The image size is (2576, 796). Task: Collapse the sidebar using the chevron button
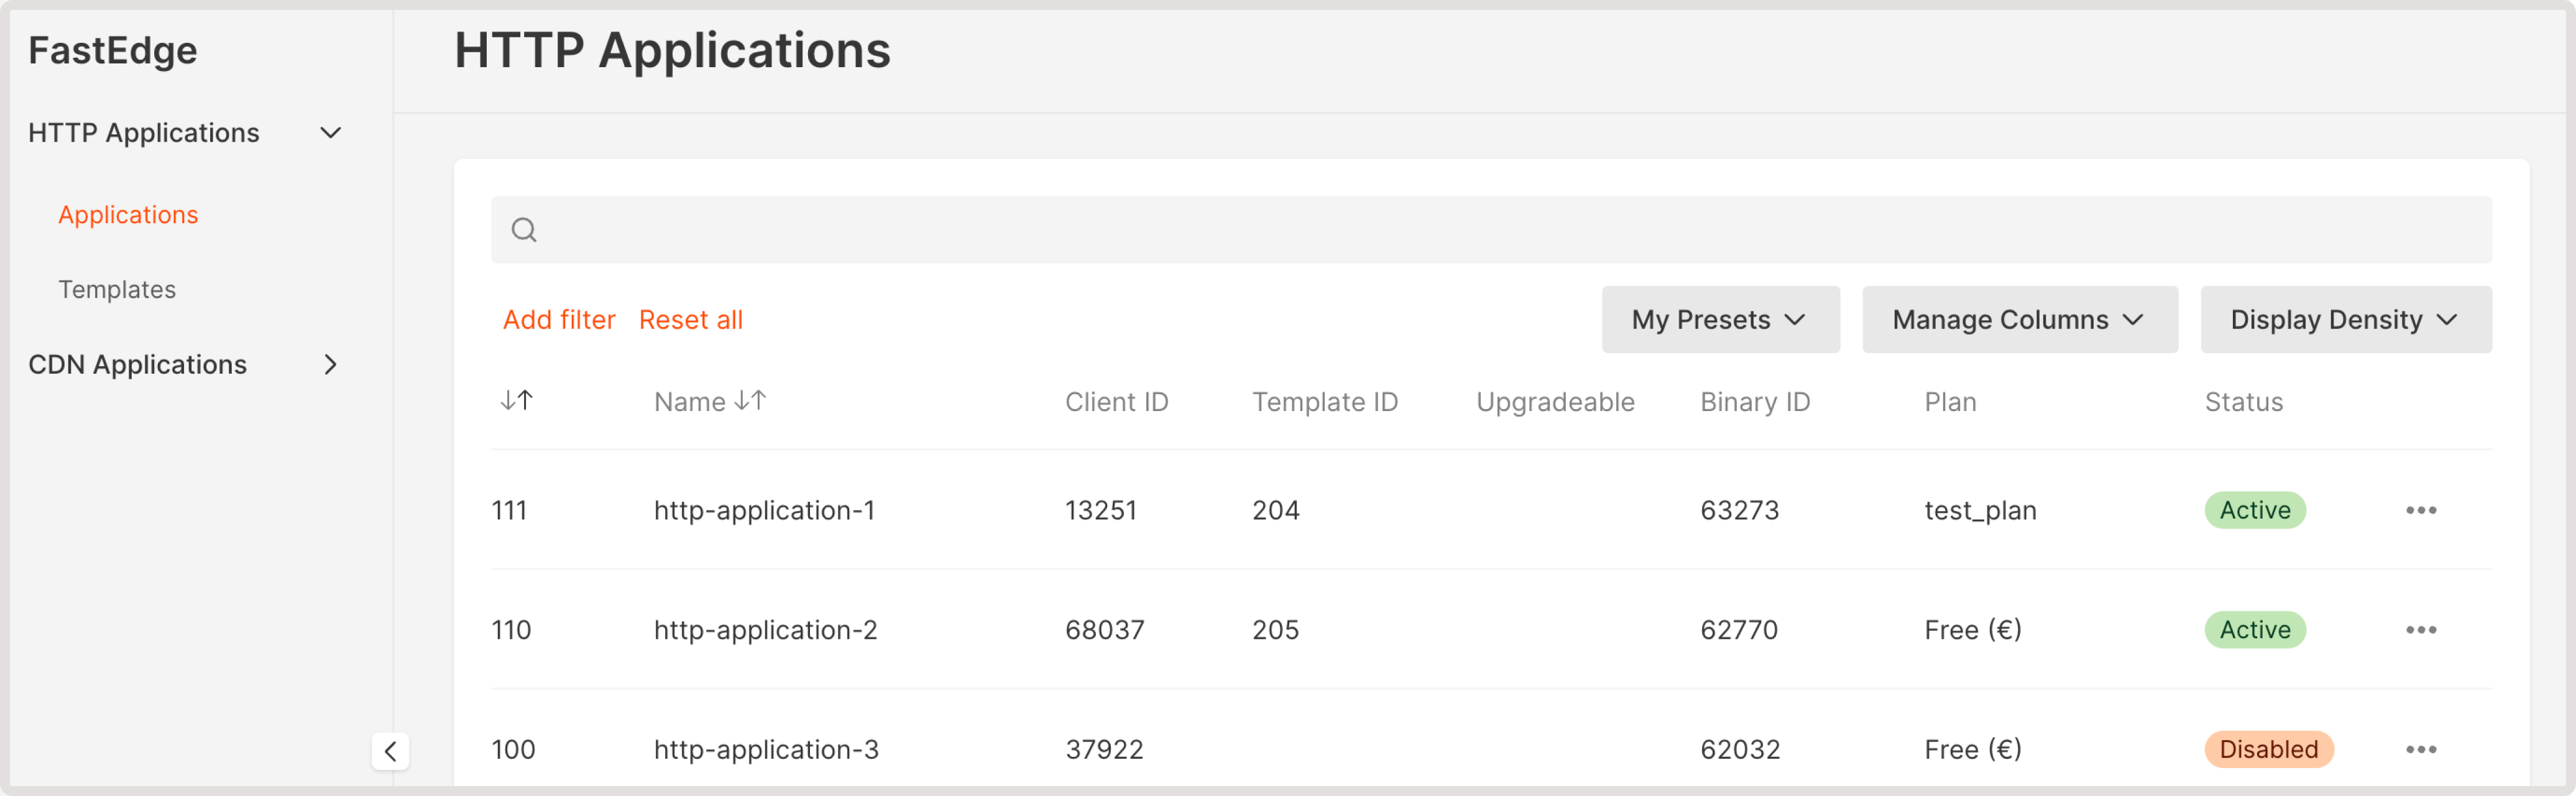pos(391,752)
